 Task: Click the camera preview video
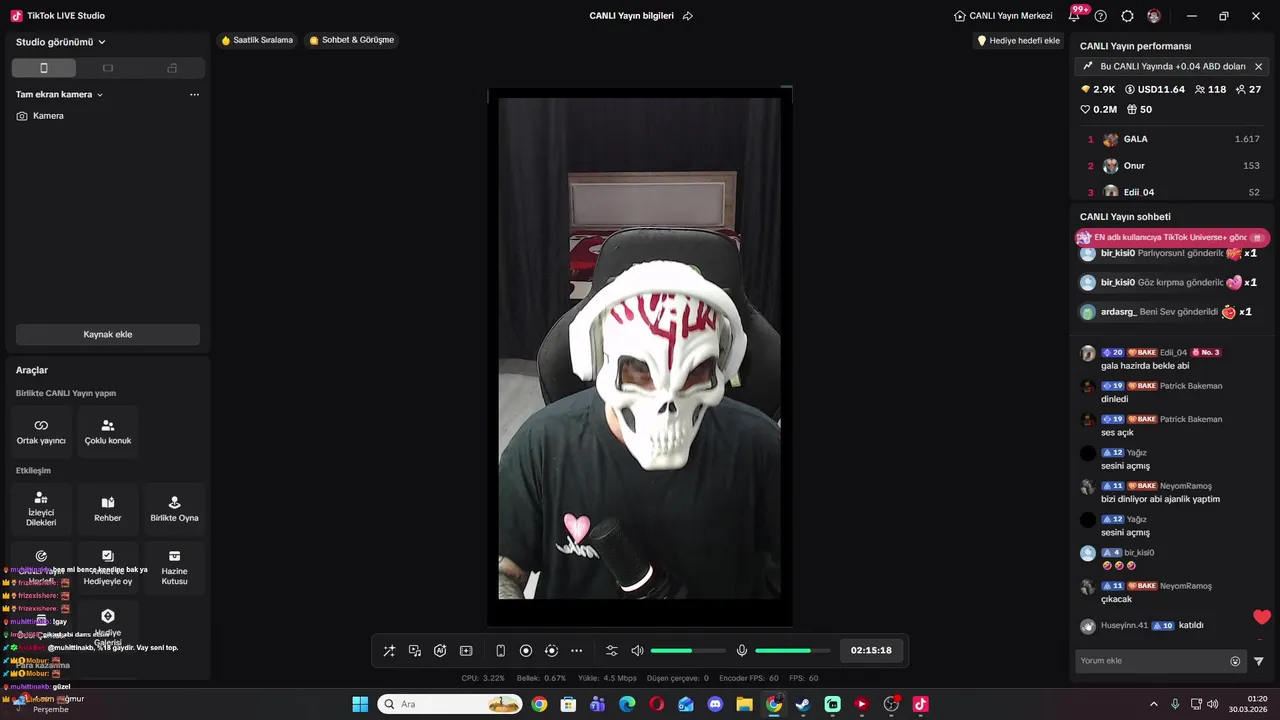tap(640, 348)
